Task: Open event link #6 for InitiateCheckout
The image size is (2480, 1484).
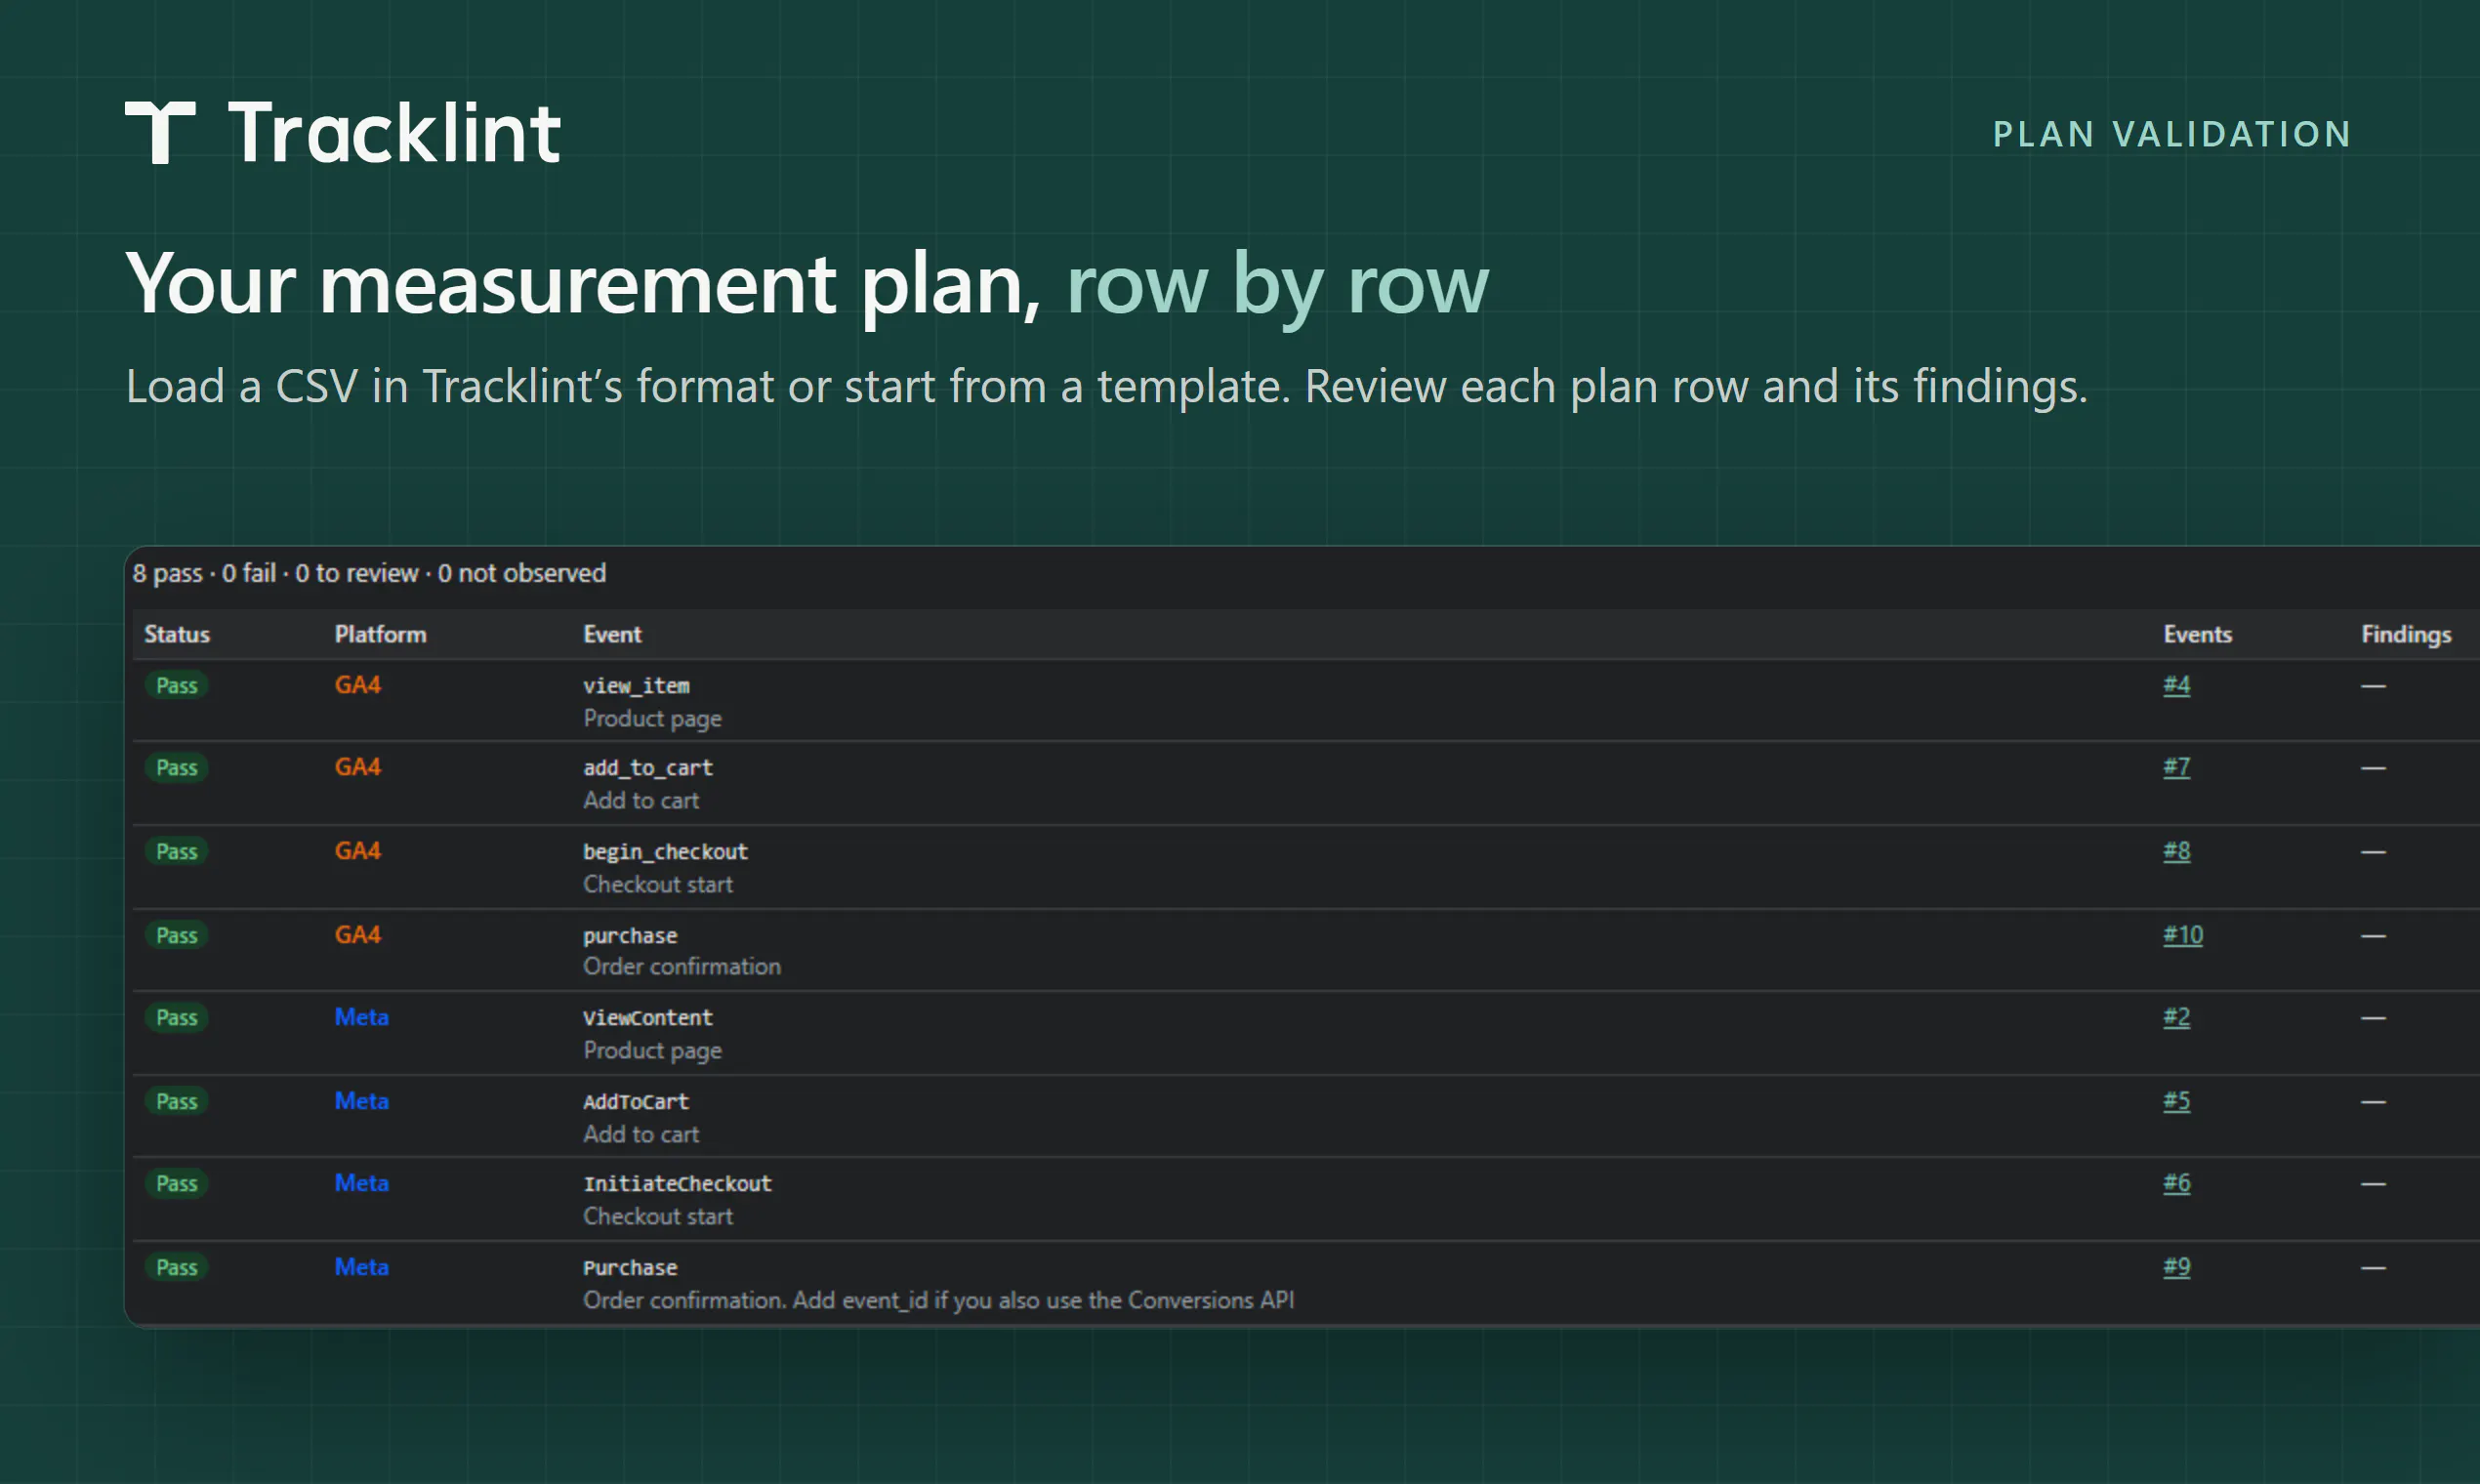Action: pyautogui.click(x=2176, y=1183)
